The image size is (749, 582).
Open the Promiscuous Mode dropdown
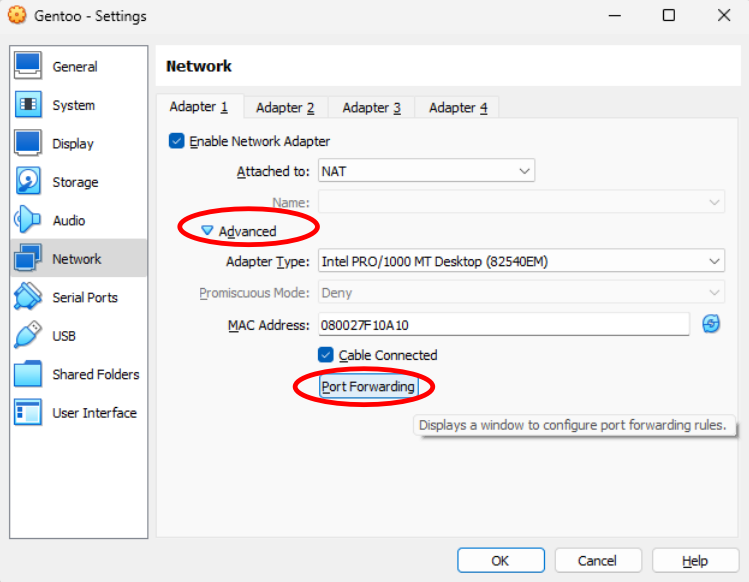pos(521,292)
